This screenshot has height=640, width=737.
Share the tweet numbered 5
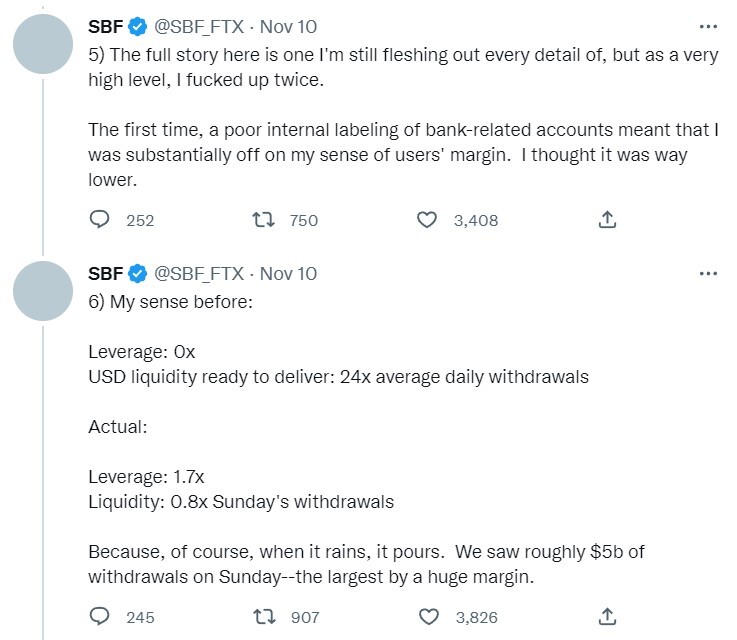(607, 220)
